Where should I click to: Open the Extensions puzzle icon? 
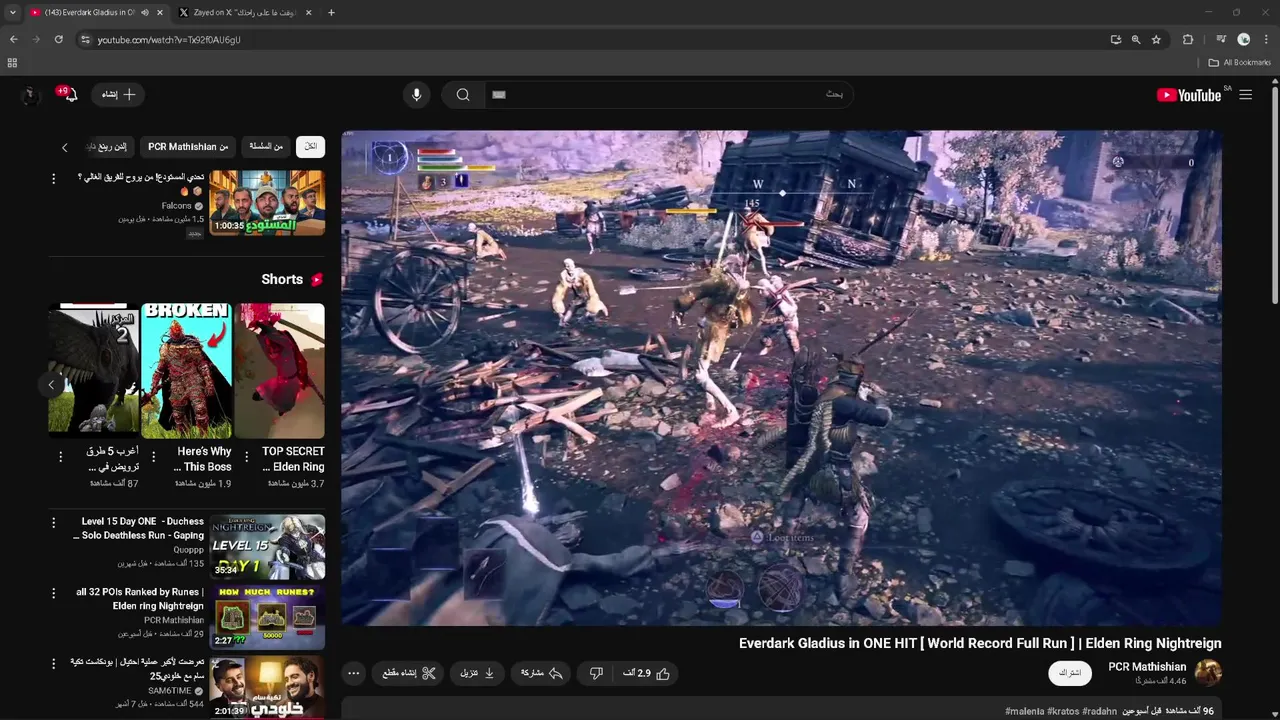click(1188, 40)
